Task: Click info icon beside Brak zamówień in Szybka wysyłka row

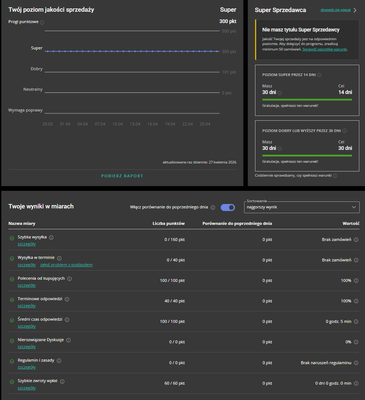Action: coord(356,240)
